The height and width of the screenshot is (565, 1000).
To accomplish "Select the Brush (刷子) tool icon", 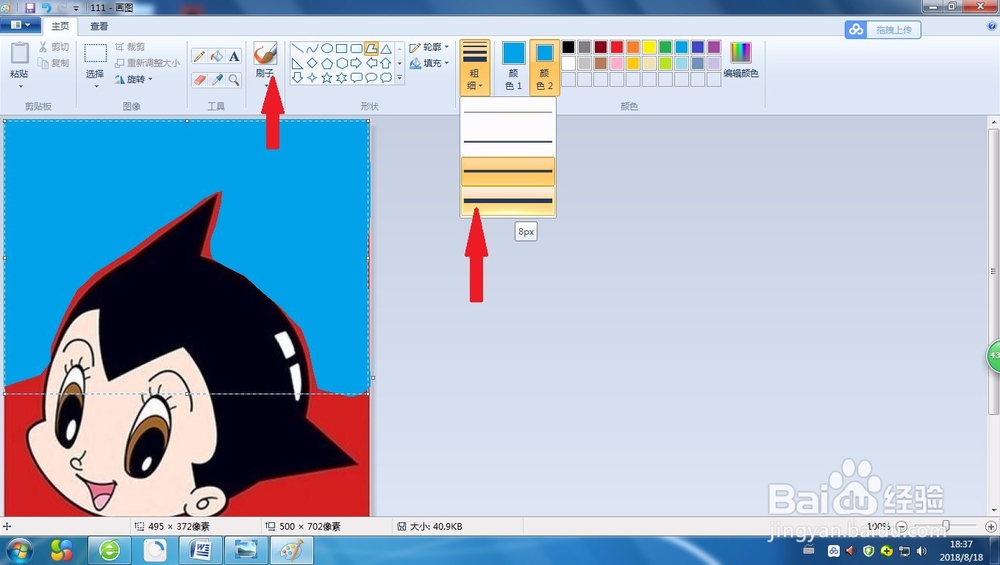I will 265,54.
